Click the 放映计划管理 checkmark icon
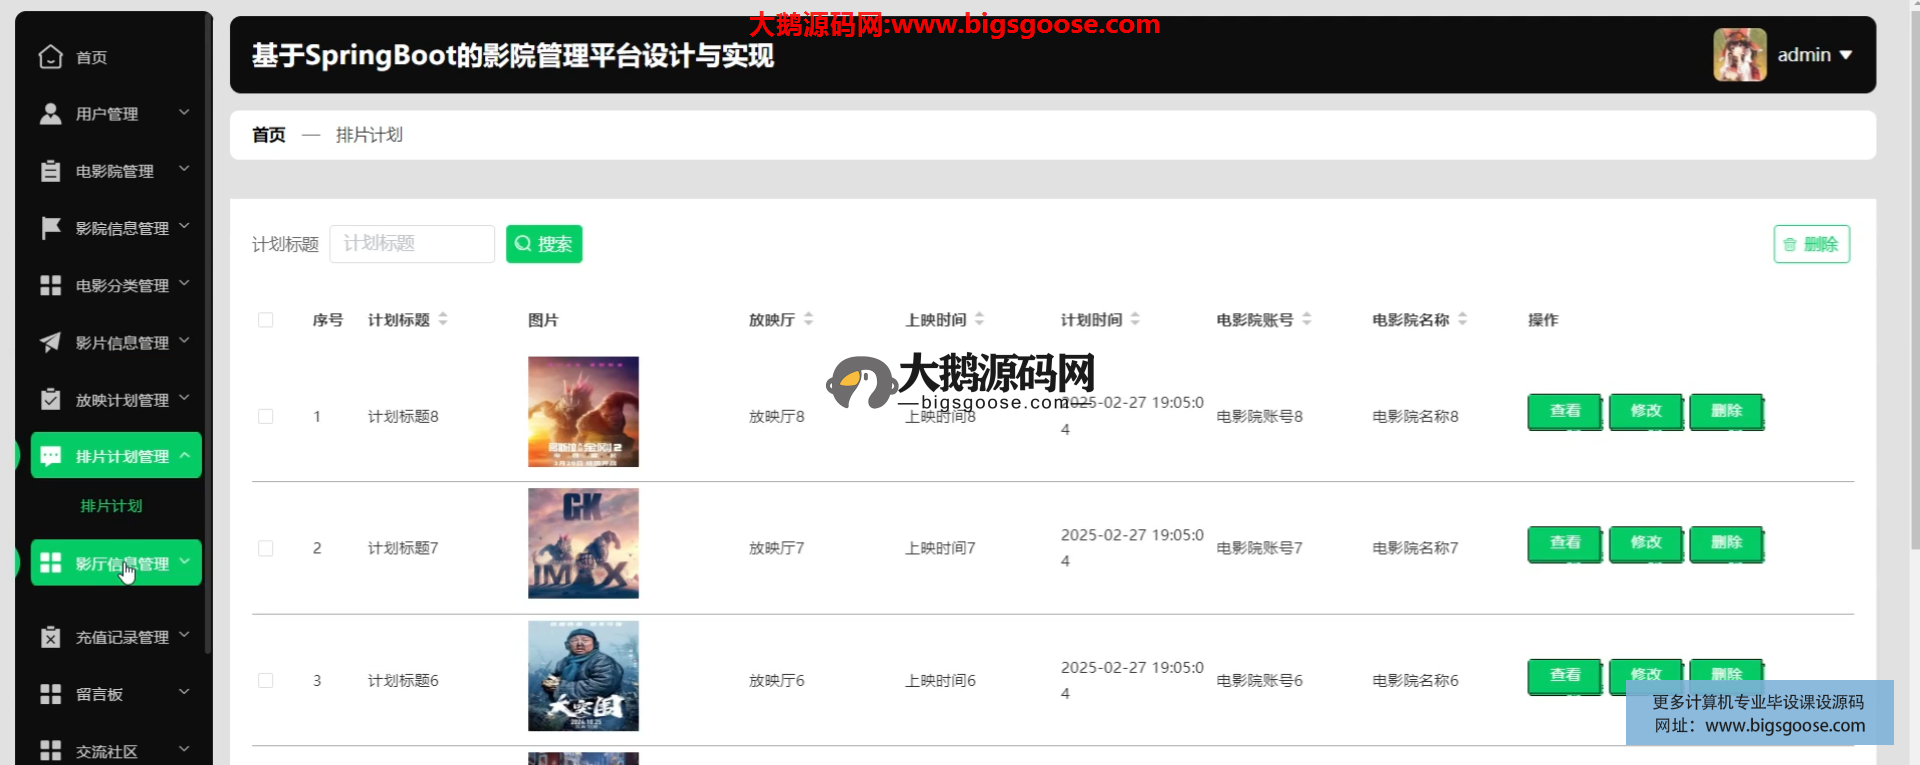This screenshot has width=1920, height=765. [x=50, y=399]
